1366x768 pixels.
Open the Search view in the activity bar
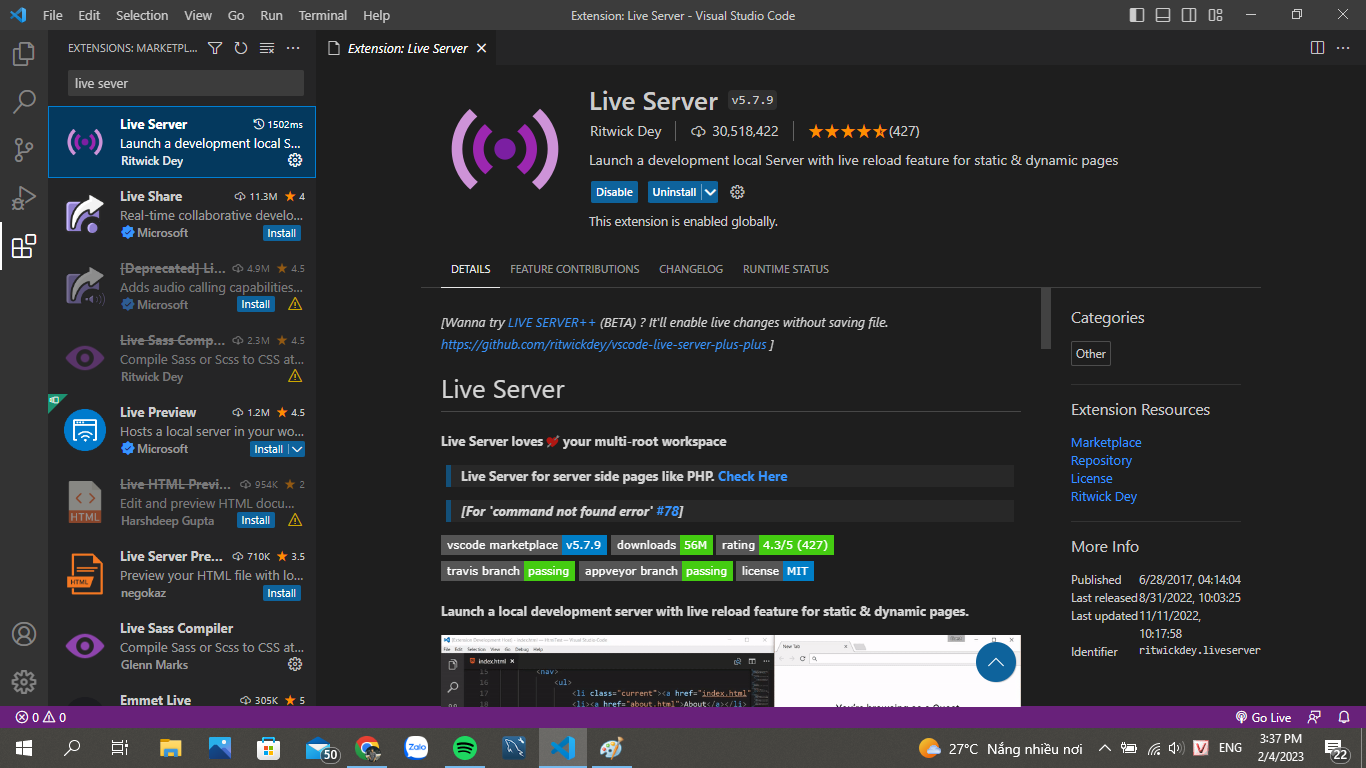tap(24, 102)
